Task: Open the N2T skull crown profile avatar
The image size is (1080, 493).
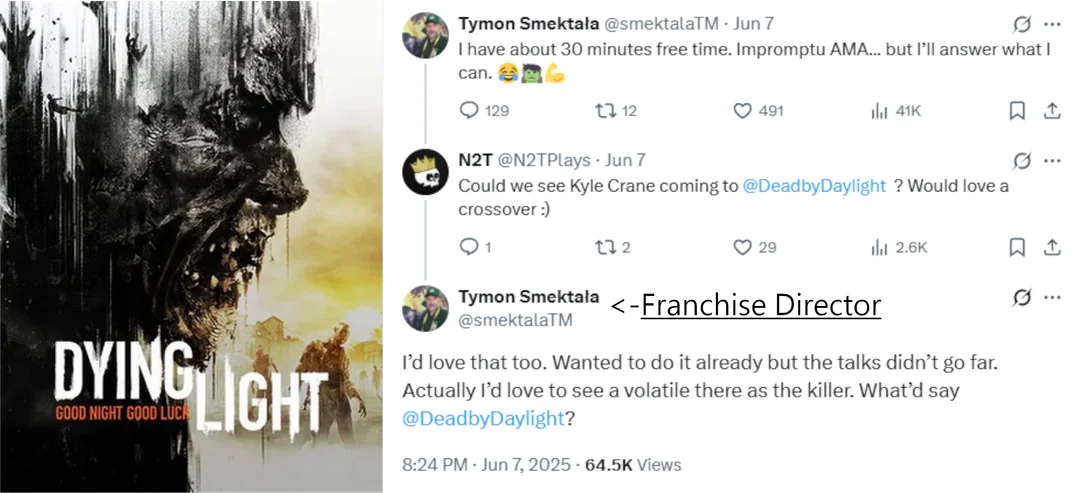Action: 425,172
